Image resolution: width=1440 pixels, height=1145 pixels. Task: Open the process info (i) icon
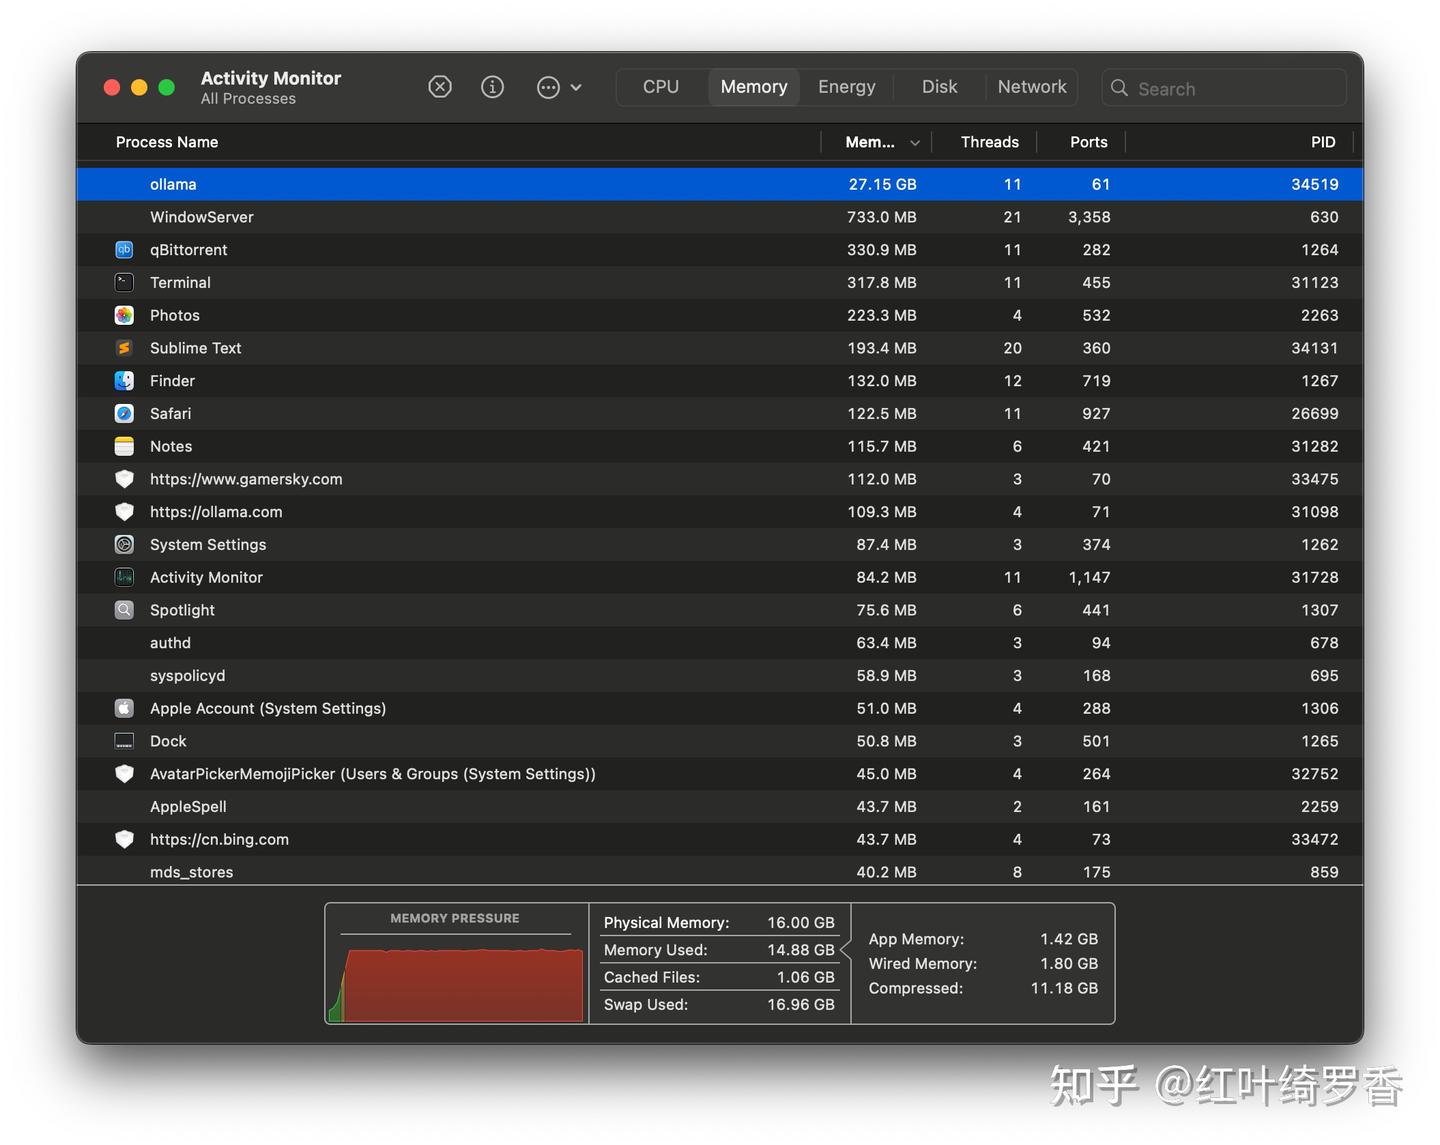pyautogui.click(x=492, y=87)
